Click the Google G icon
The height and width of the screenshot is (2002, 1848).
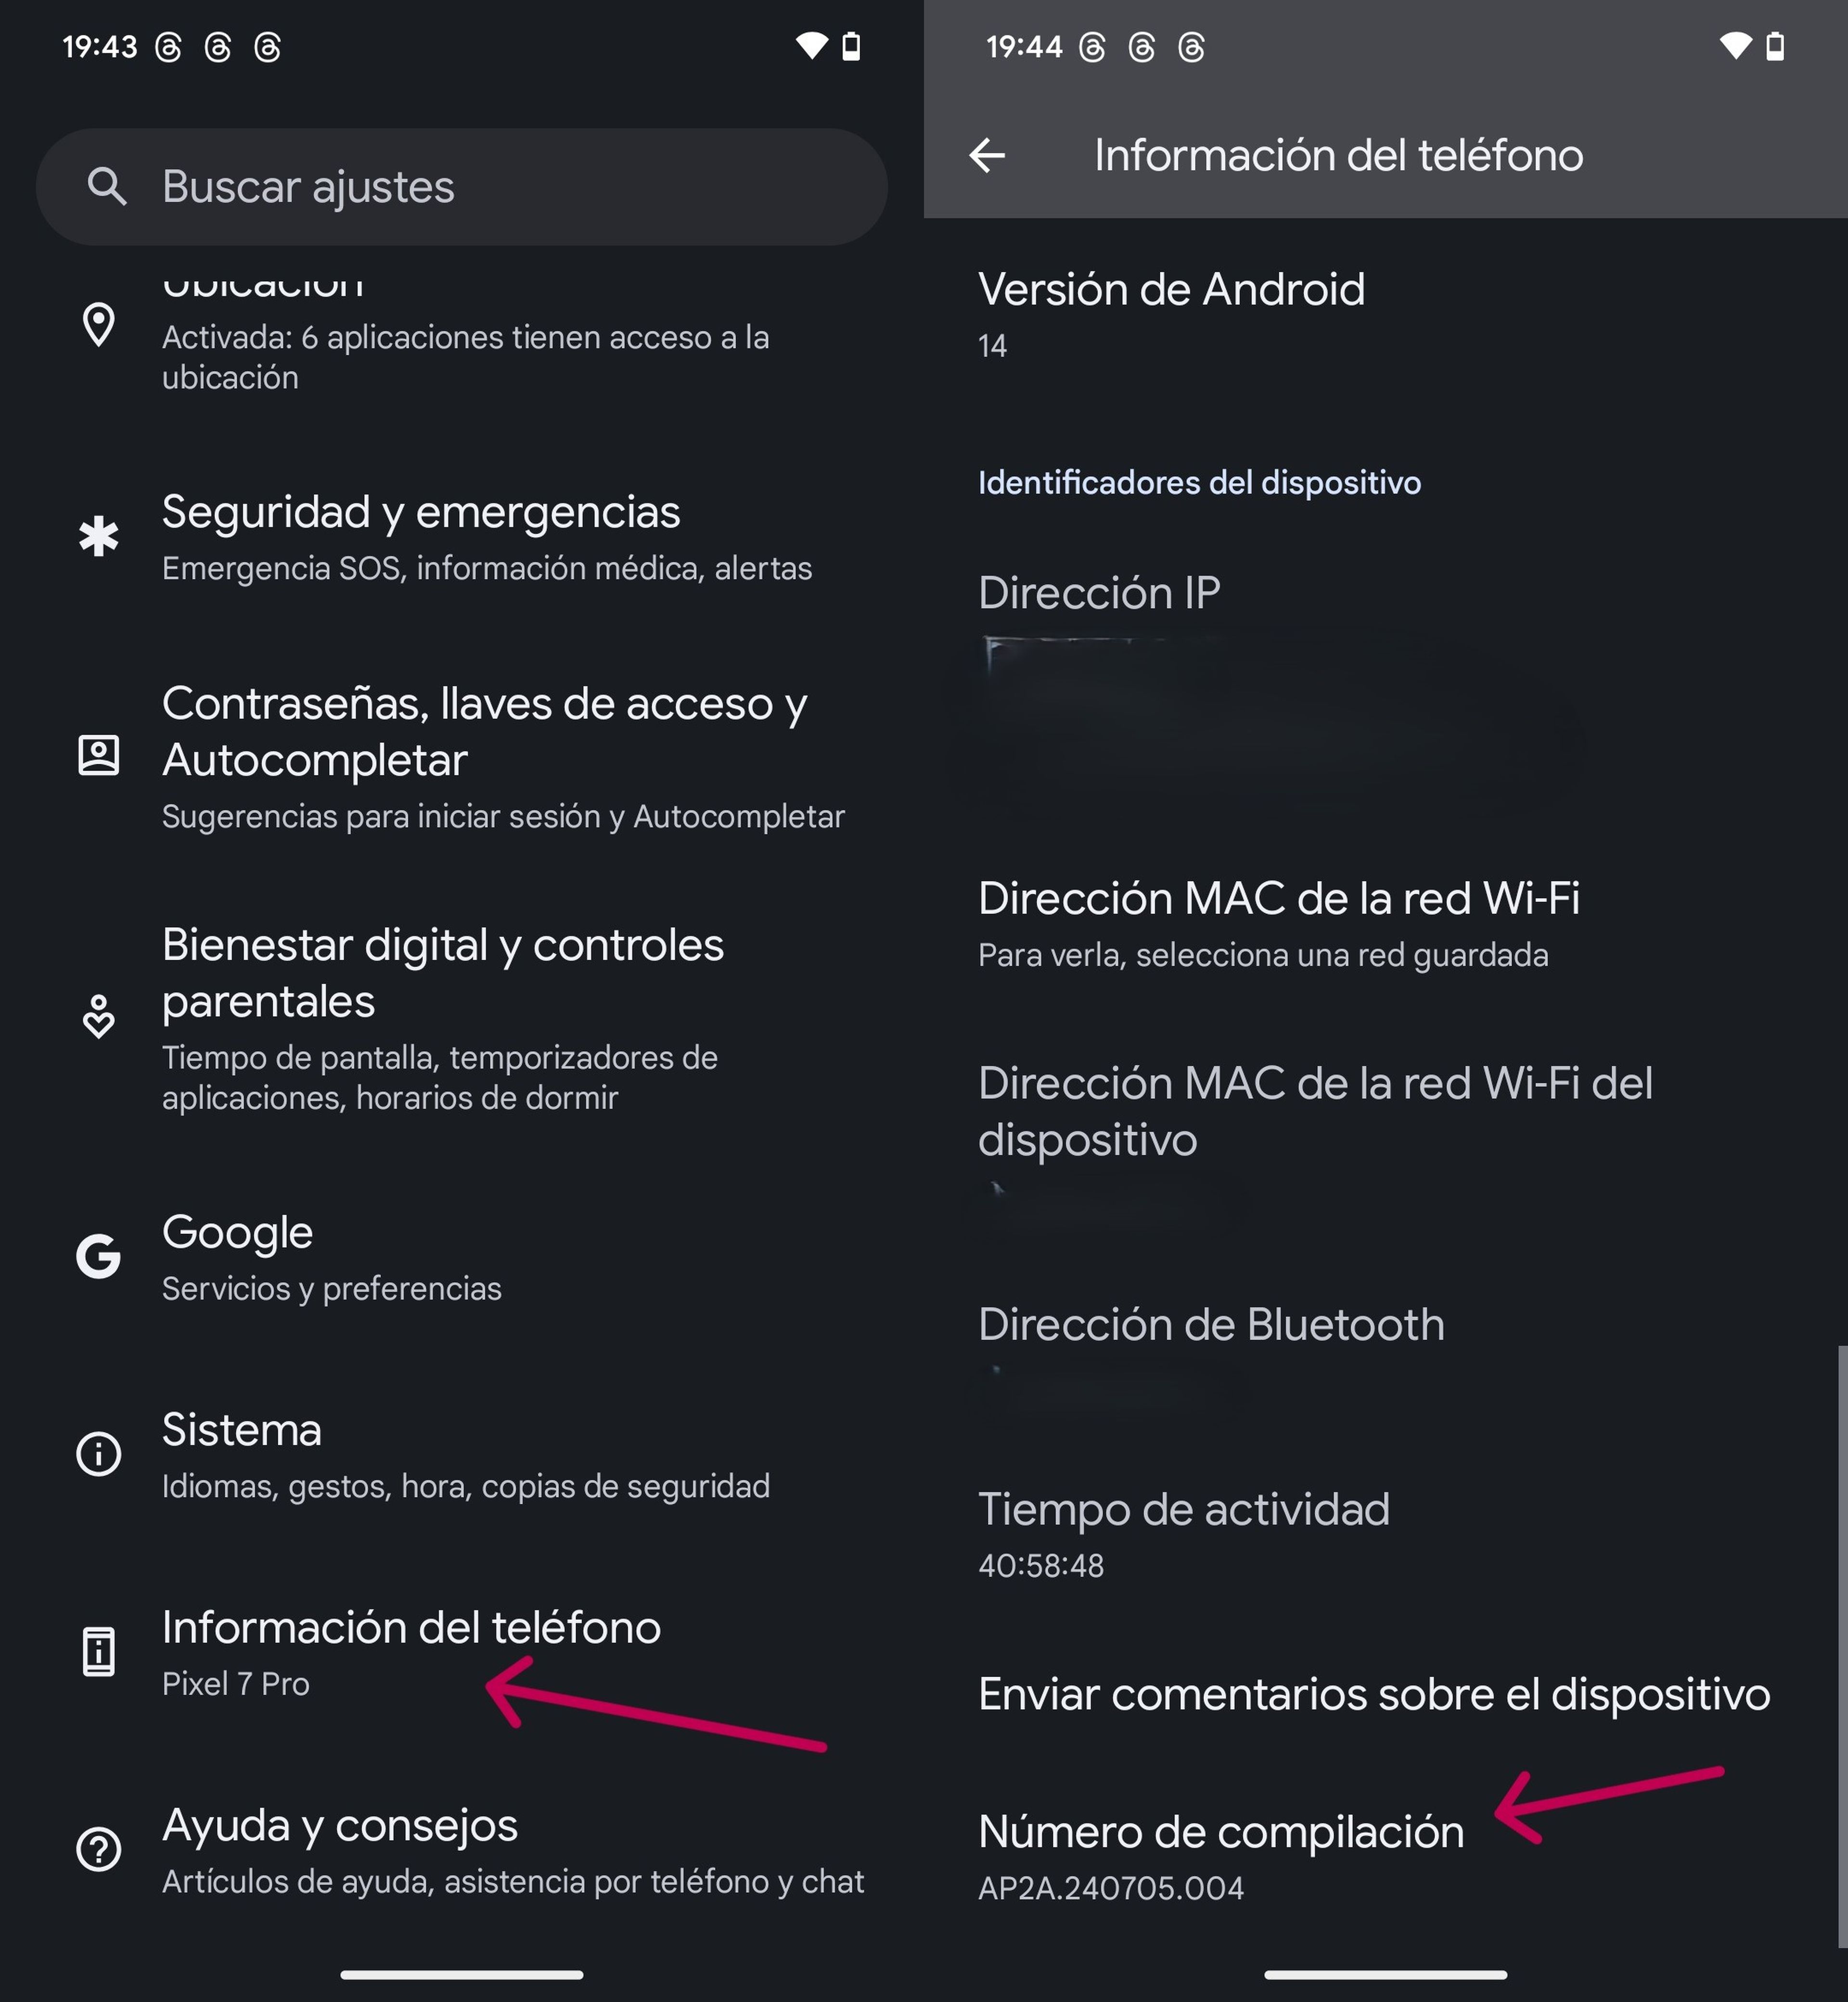pos(98,1257)
